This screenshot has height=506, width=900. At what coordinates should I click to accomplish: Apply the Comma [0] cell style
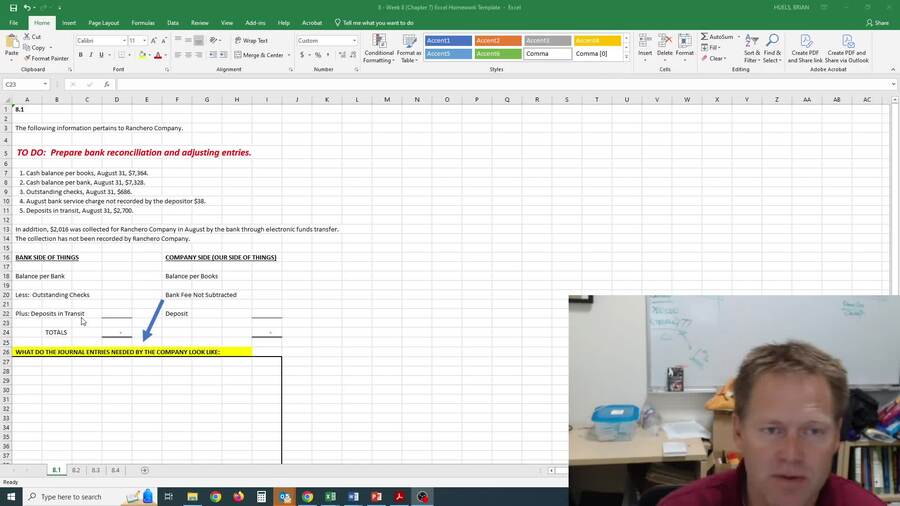597,54
